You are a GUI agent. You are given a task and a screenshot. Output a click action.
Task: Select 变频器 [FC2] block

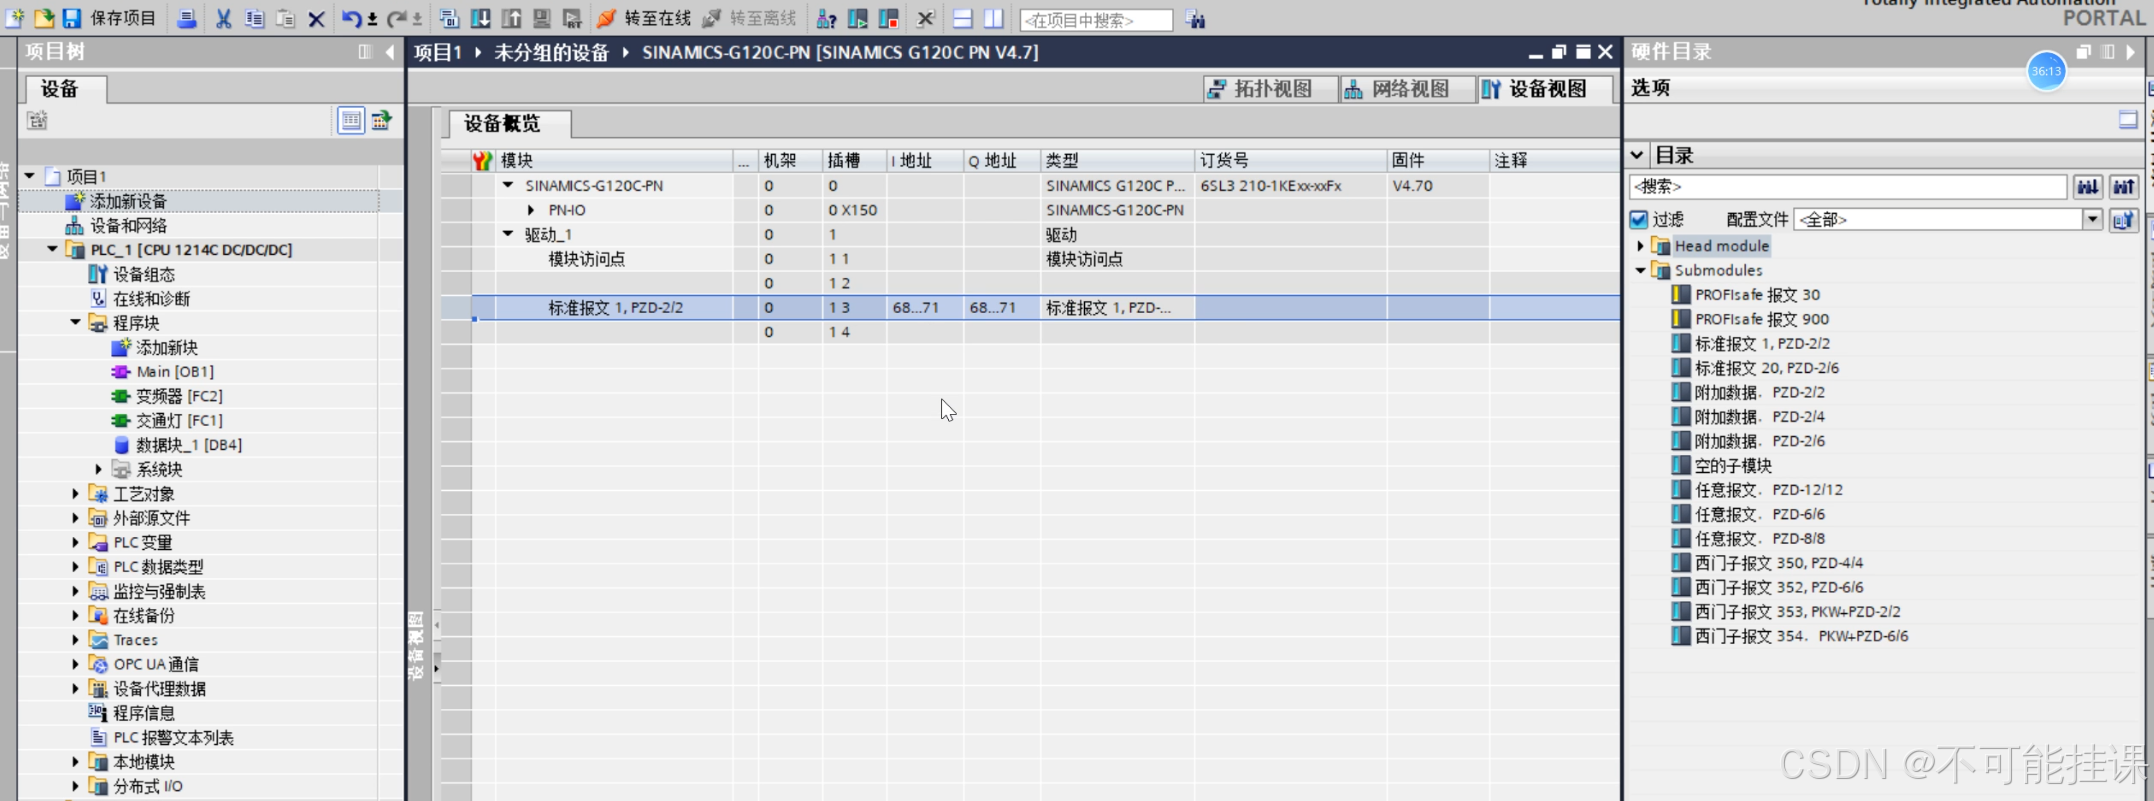(x=178, y=396)
